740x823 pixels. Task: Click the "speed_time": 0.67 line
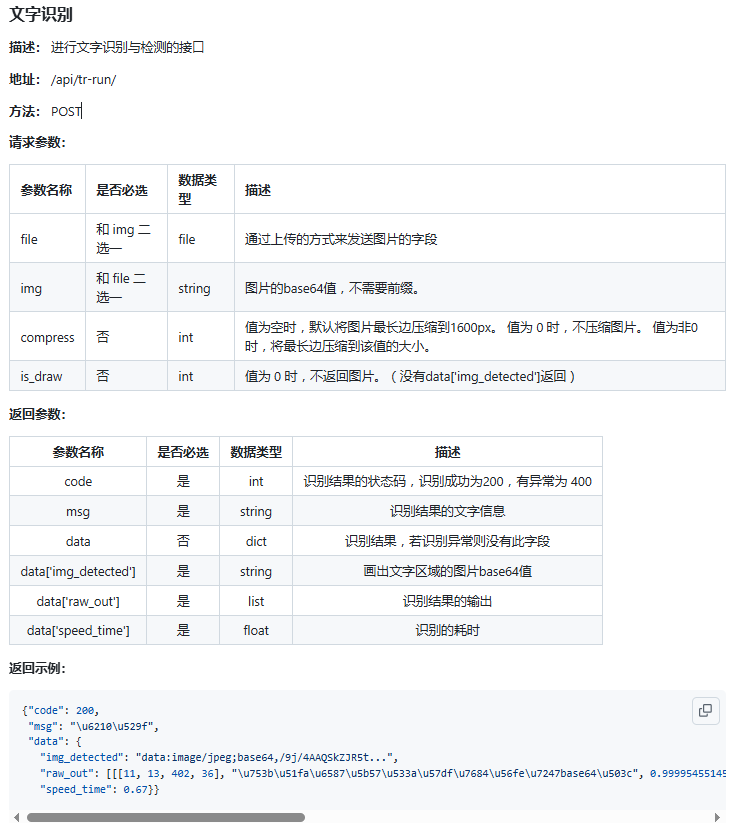click(x=100, y=789)
